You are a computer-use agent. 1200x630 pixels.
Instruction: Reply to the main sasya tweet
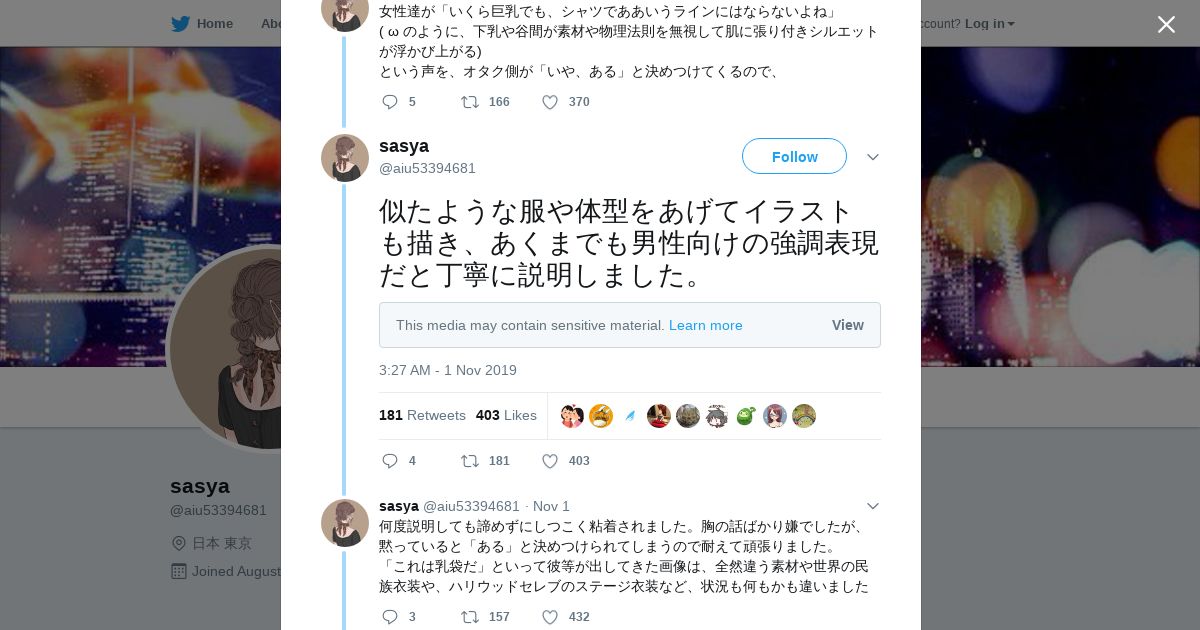[390, 461]
